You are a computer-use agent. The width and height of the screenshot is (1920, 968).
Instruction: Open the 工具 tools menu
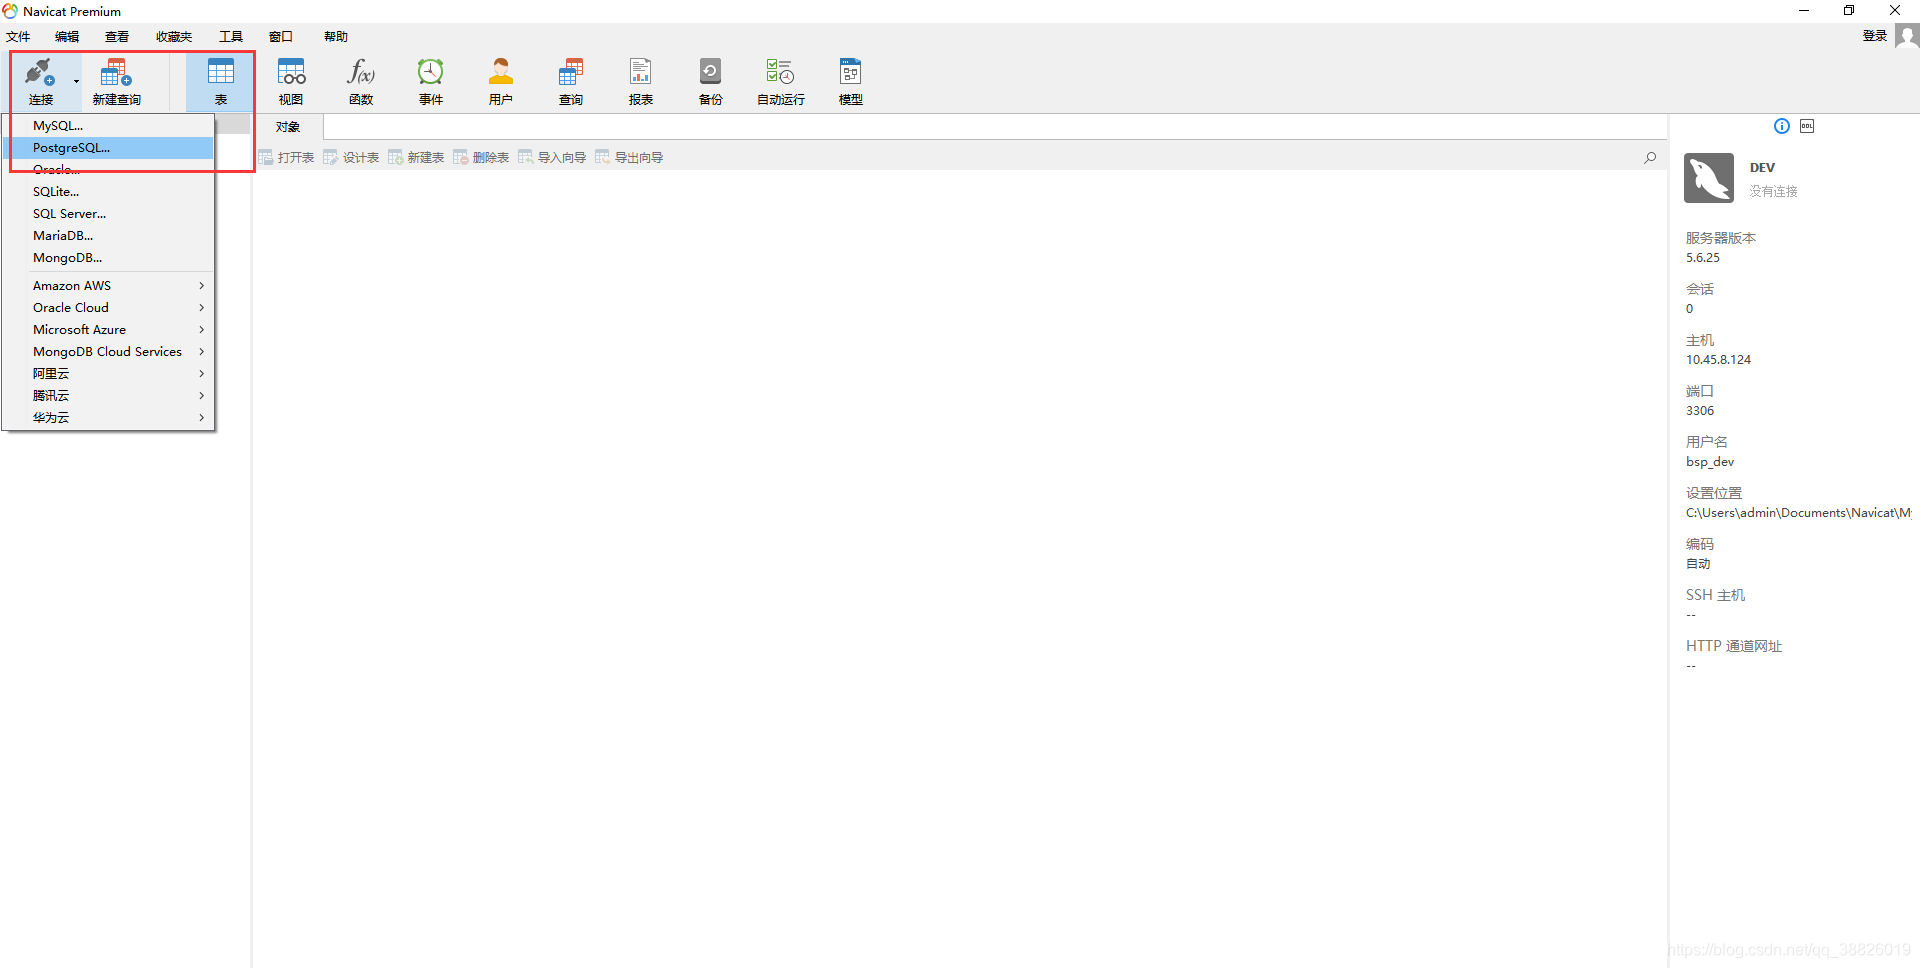tap(231, 37)
